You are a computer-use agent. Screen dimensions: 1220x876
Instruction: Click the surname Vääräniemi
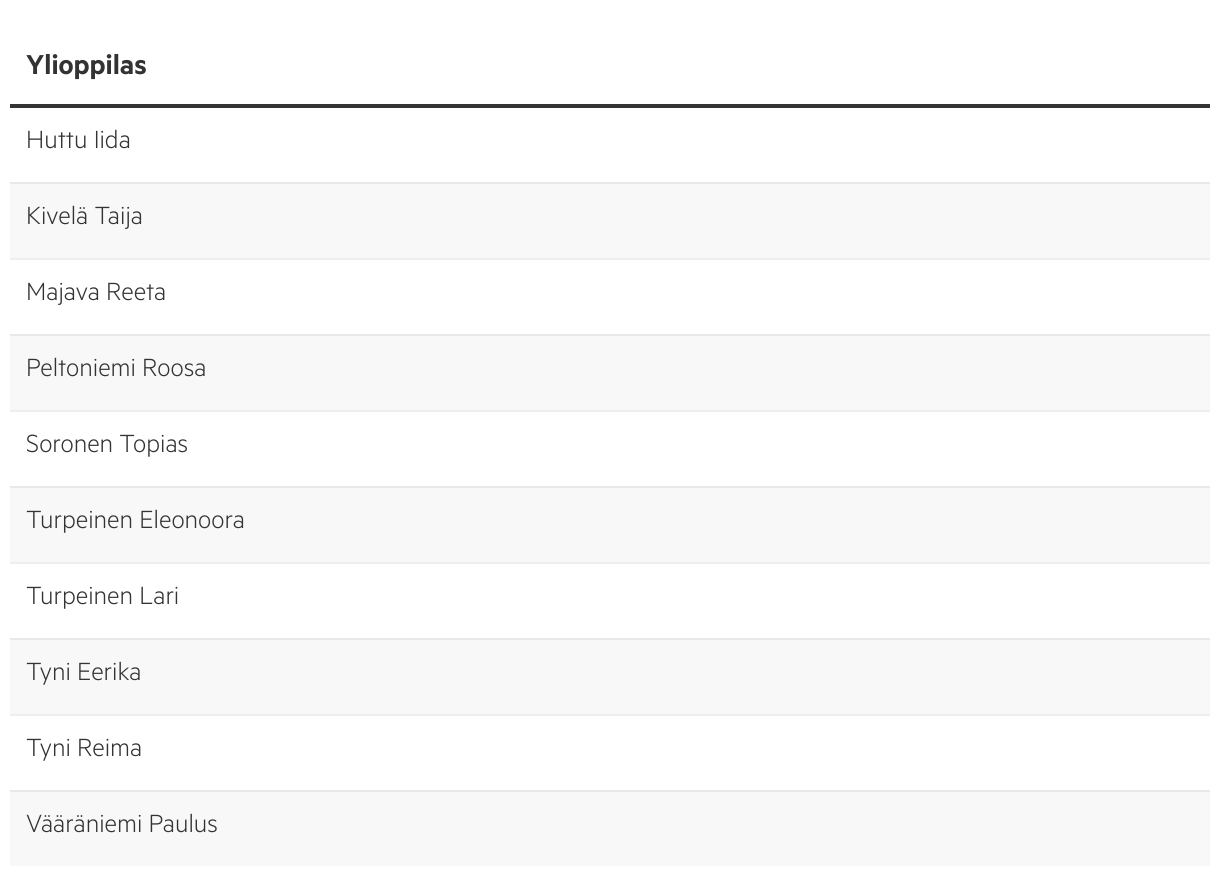click(x=84, y=825)
